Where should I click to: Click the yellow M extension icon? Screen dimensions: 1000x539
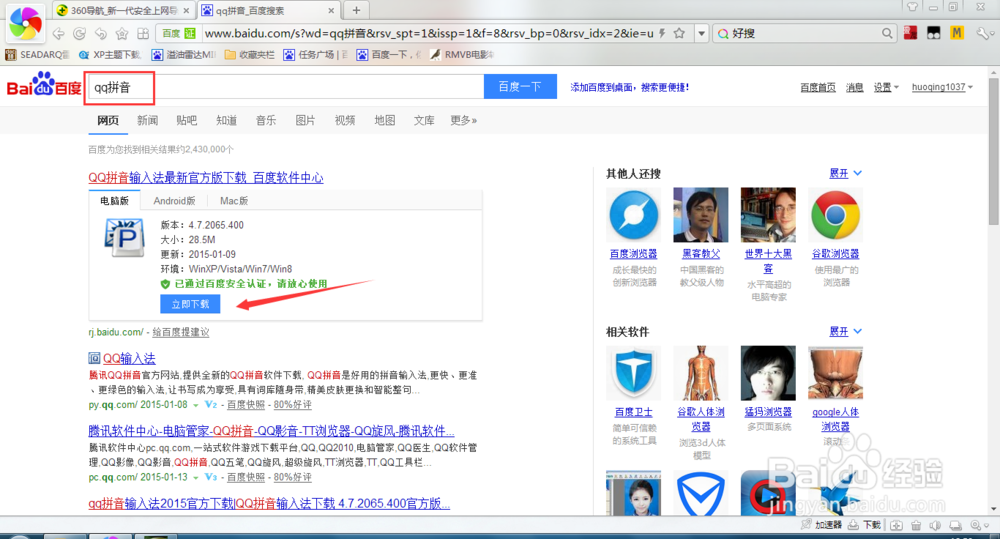[957, 33]
